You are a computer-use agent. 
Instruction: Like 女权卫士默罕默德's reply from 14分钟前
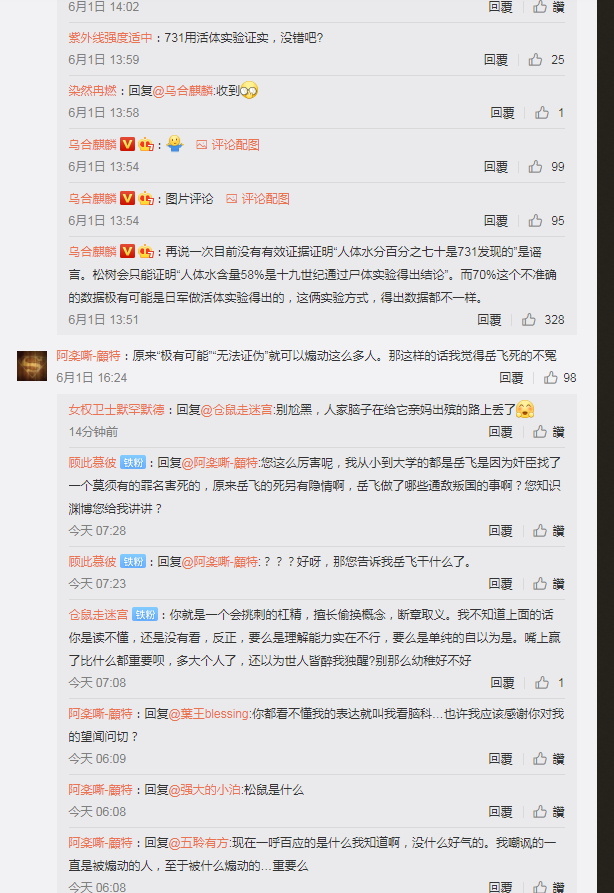point(539,432)
